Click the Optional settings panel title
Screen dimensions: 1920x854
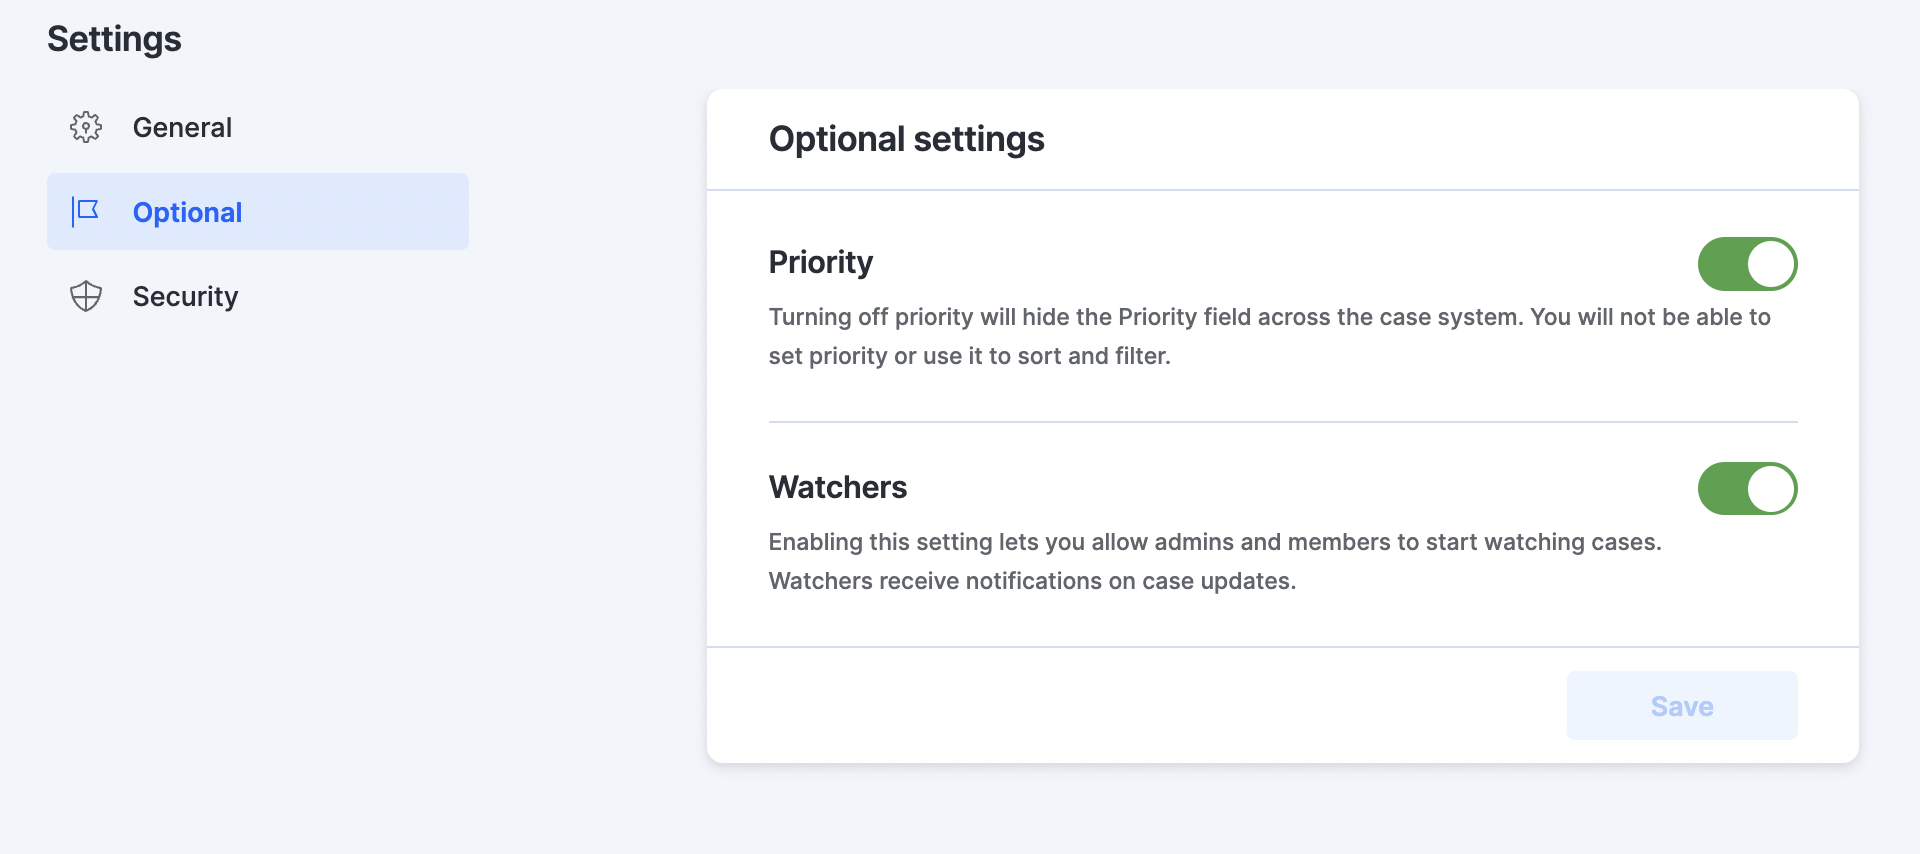[x=906, y=139]
